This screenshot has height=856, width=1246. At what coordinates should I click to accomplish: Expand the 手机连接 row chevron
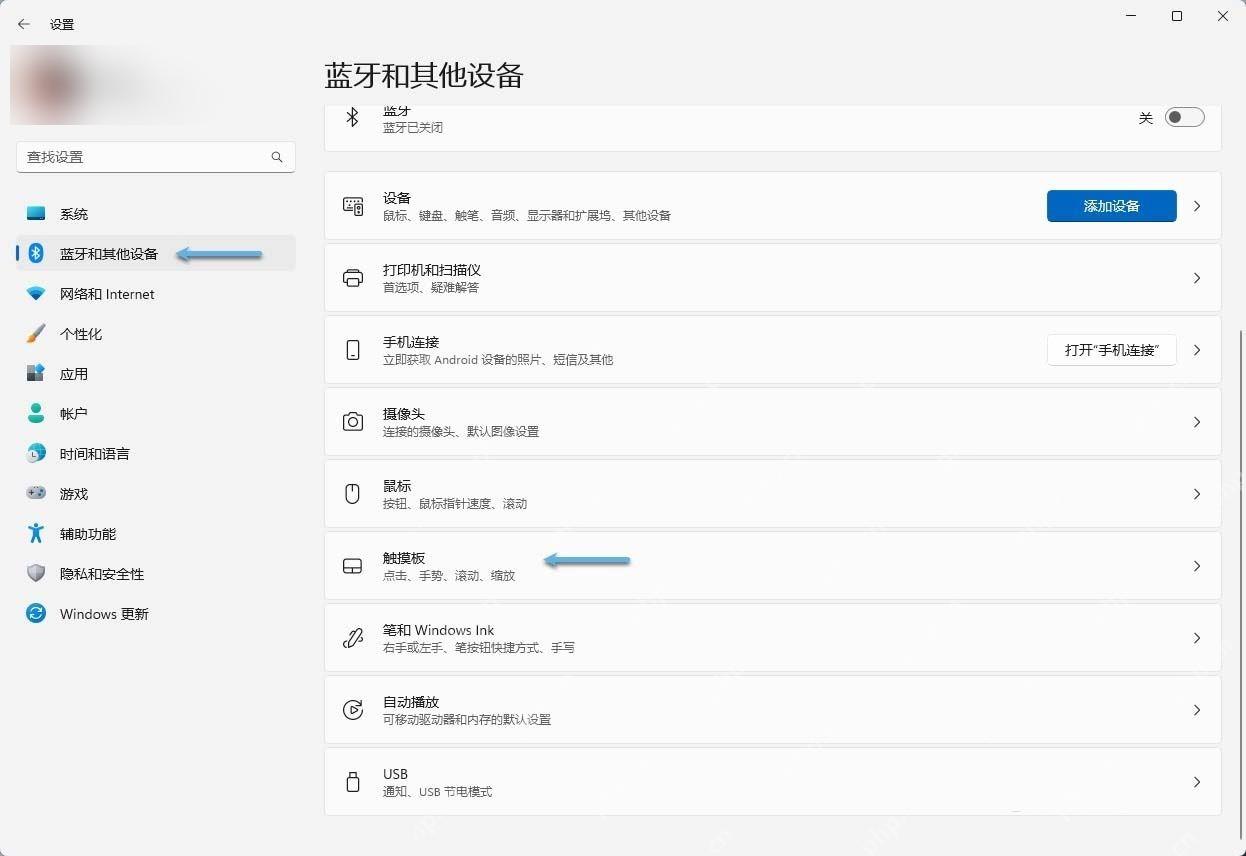click(x=1197, y=350)
